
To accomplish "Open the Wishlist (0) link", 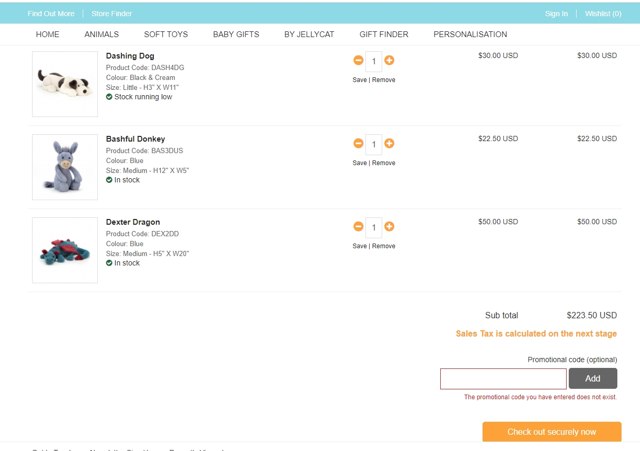I will point(603,13).
